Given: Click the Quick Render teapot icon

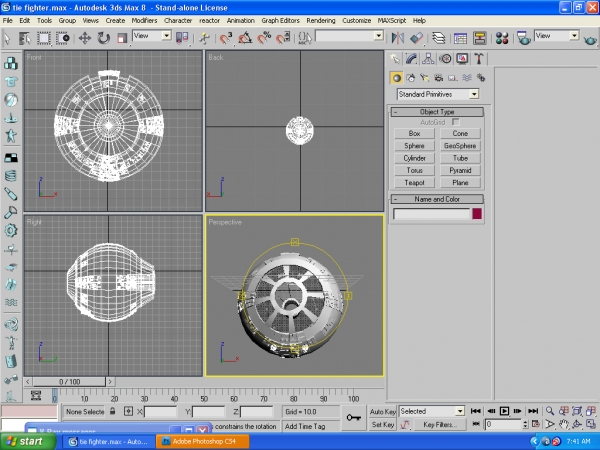Looking at the screenshot, I should 590,39.
